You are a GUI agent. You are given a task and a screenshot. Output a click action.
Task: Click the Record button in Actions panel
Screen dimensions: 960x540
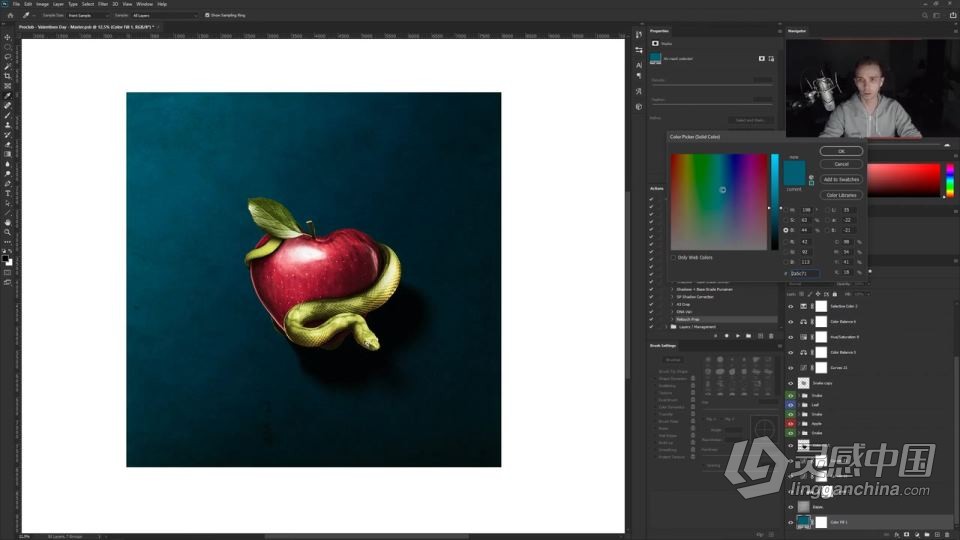[x=727, y=336]
